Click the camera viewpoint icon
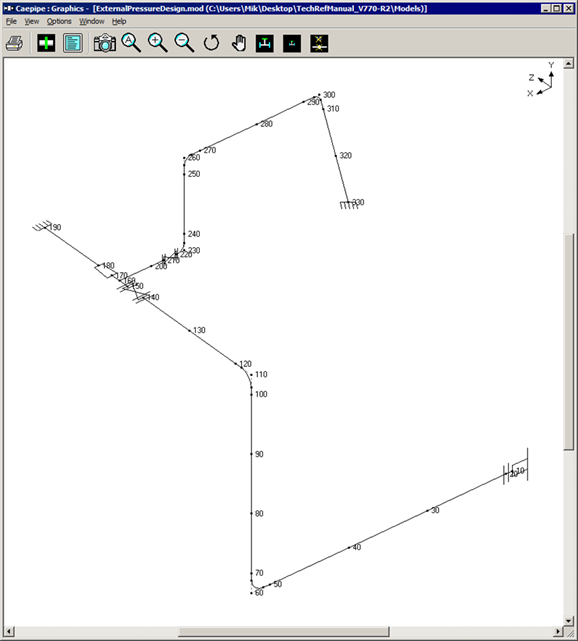This screenshot has width=578, height=641. (x=104, y=43)
